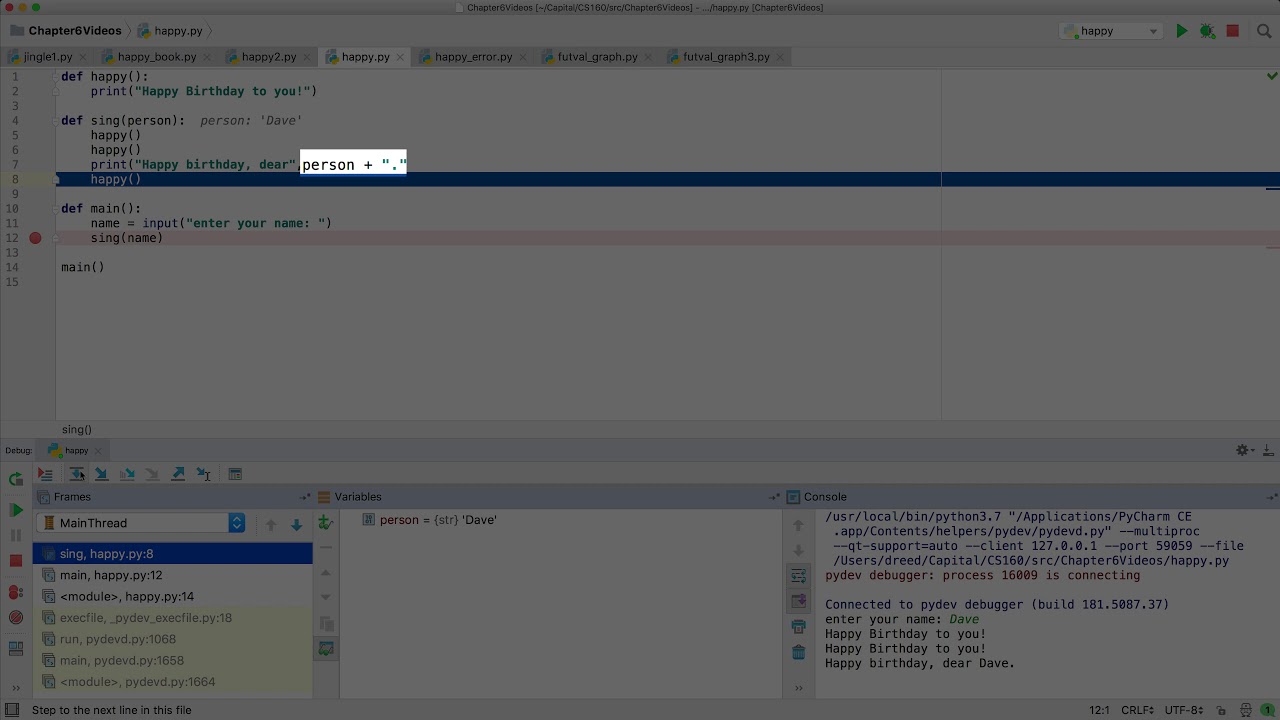Screen dimensions: 1280x720
Task: Change UTF-8 file encoding in status bar
Action: [1184, 710]
